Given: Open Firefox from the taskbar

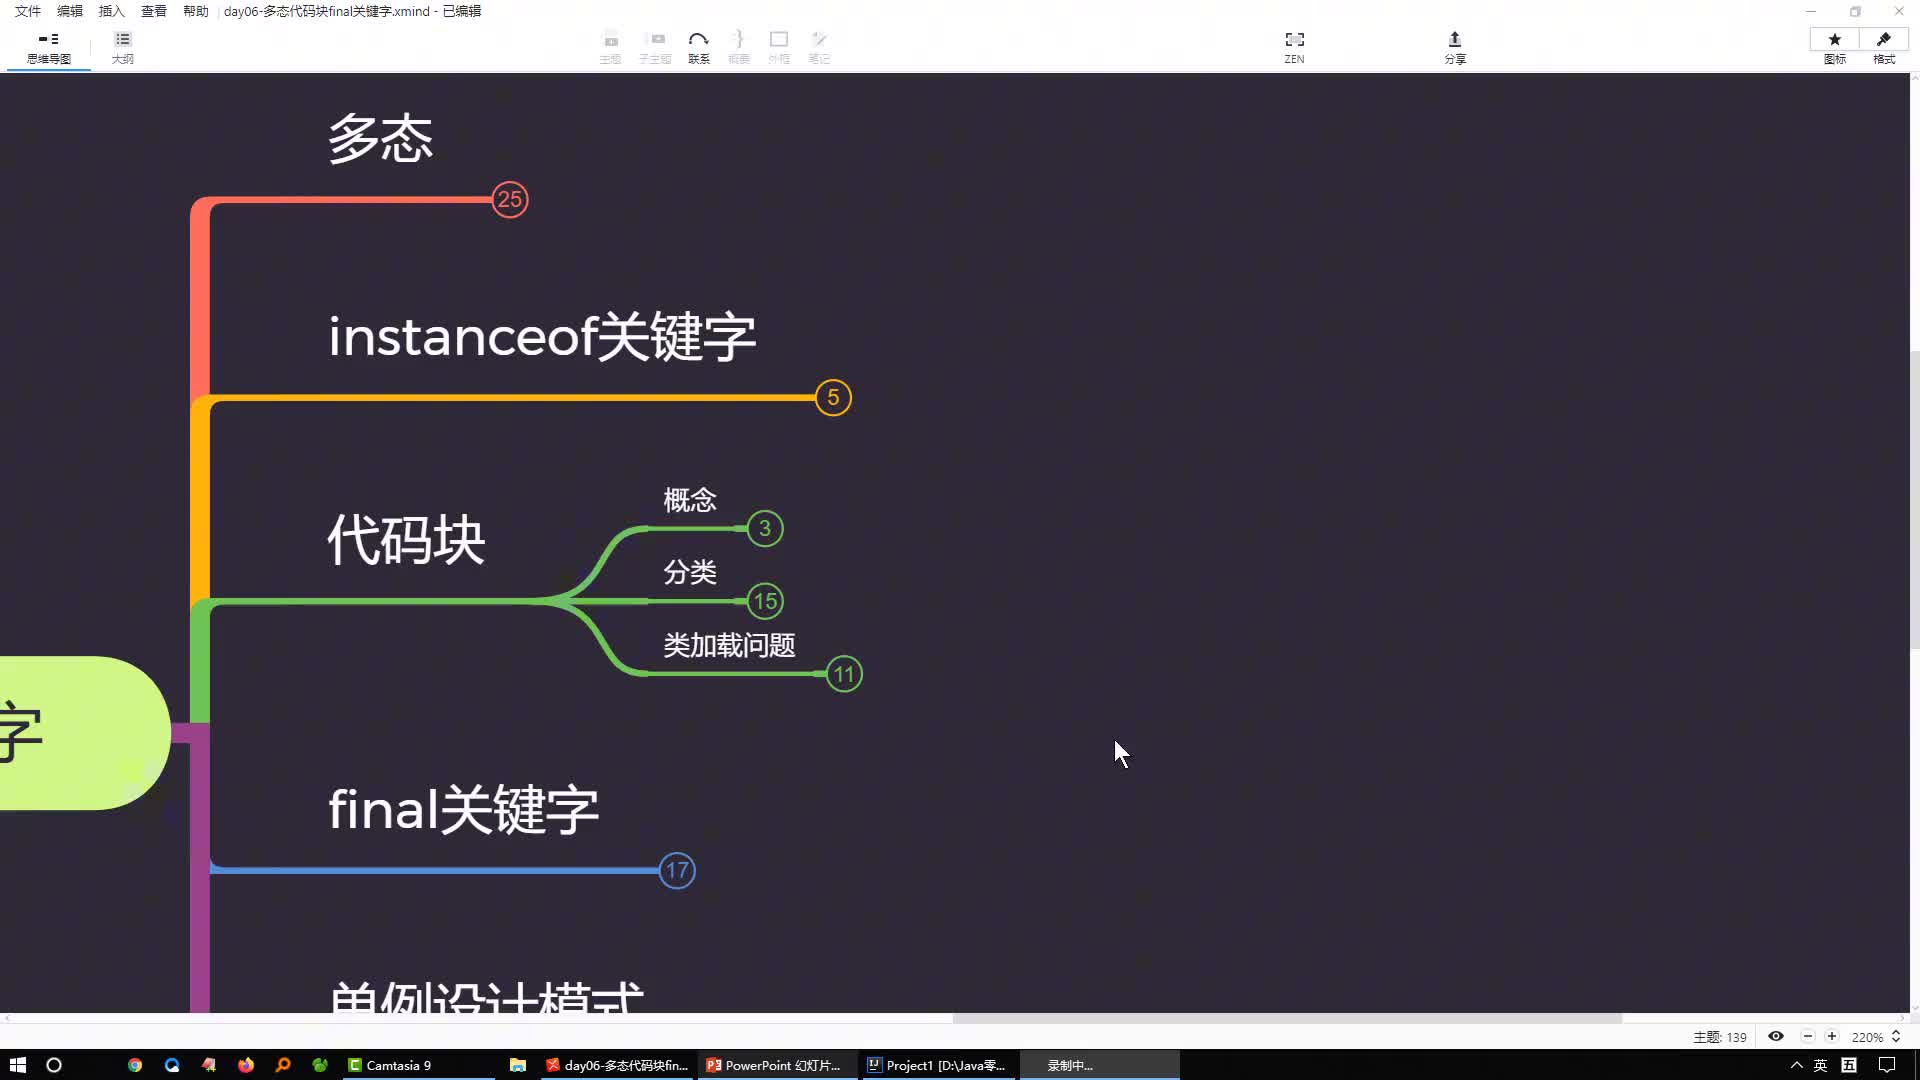Looking at the screenshot, I should pyautogui.click(x=246, y=1065).
